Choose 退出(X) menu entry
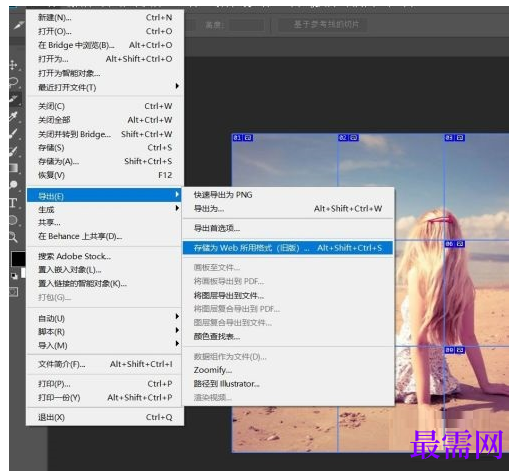 pyautogui.click(x=105, y=417)
